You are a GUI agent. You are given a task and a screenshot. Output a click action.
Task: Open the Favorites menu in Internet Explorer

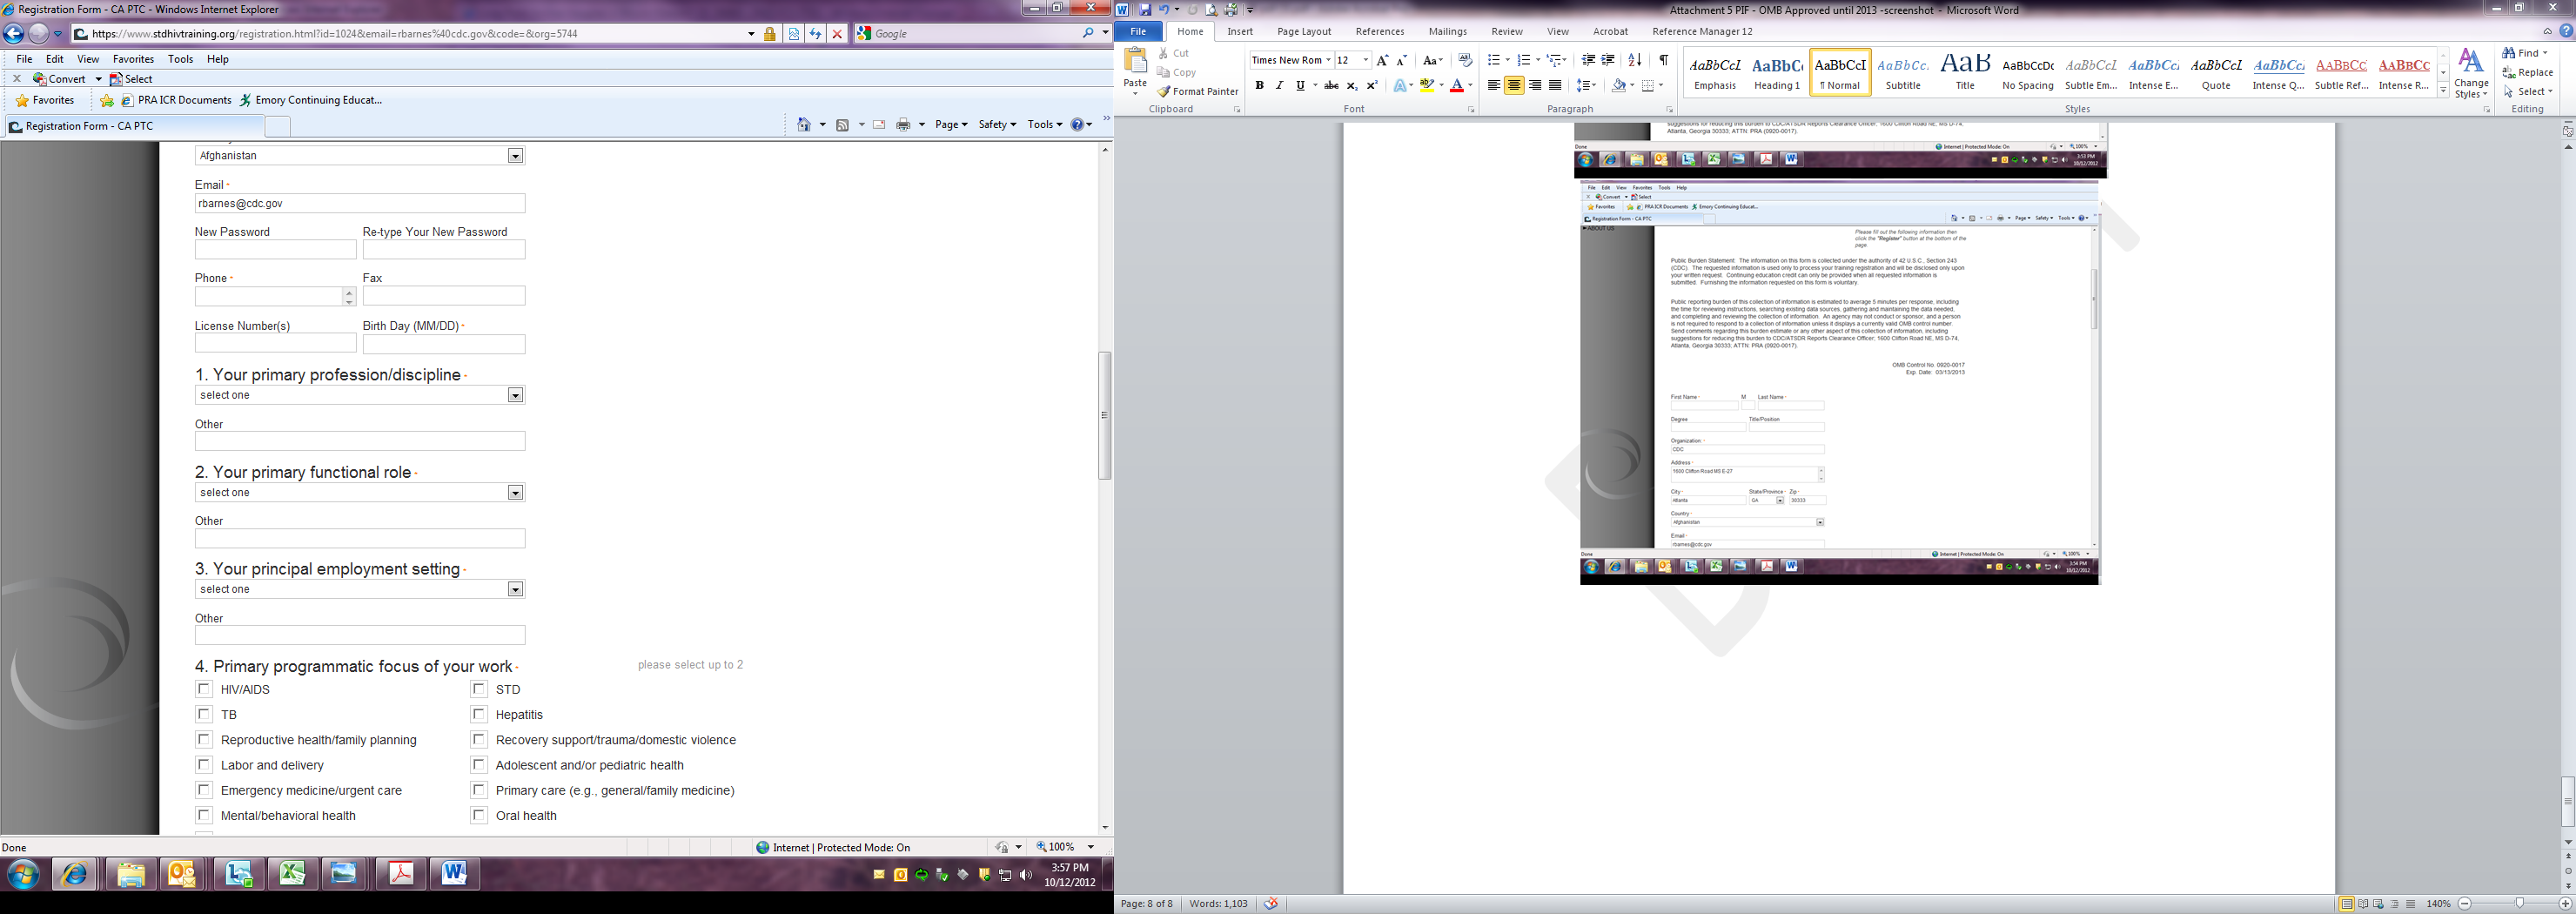(133, 59)
